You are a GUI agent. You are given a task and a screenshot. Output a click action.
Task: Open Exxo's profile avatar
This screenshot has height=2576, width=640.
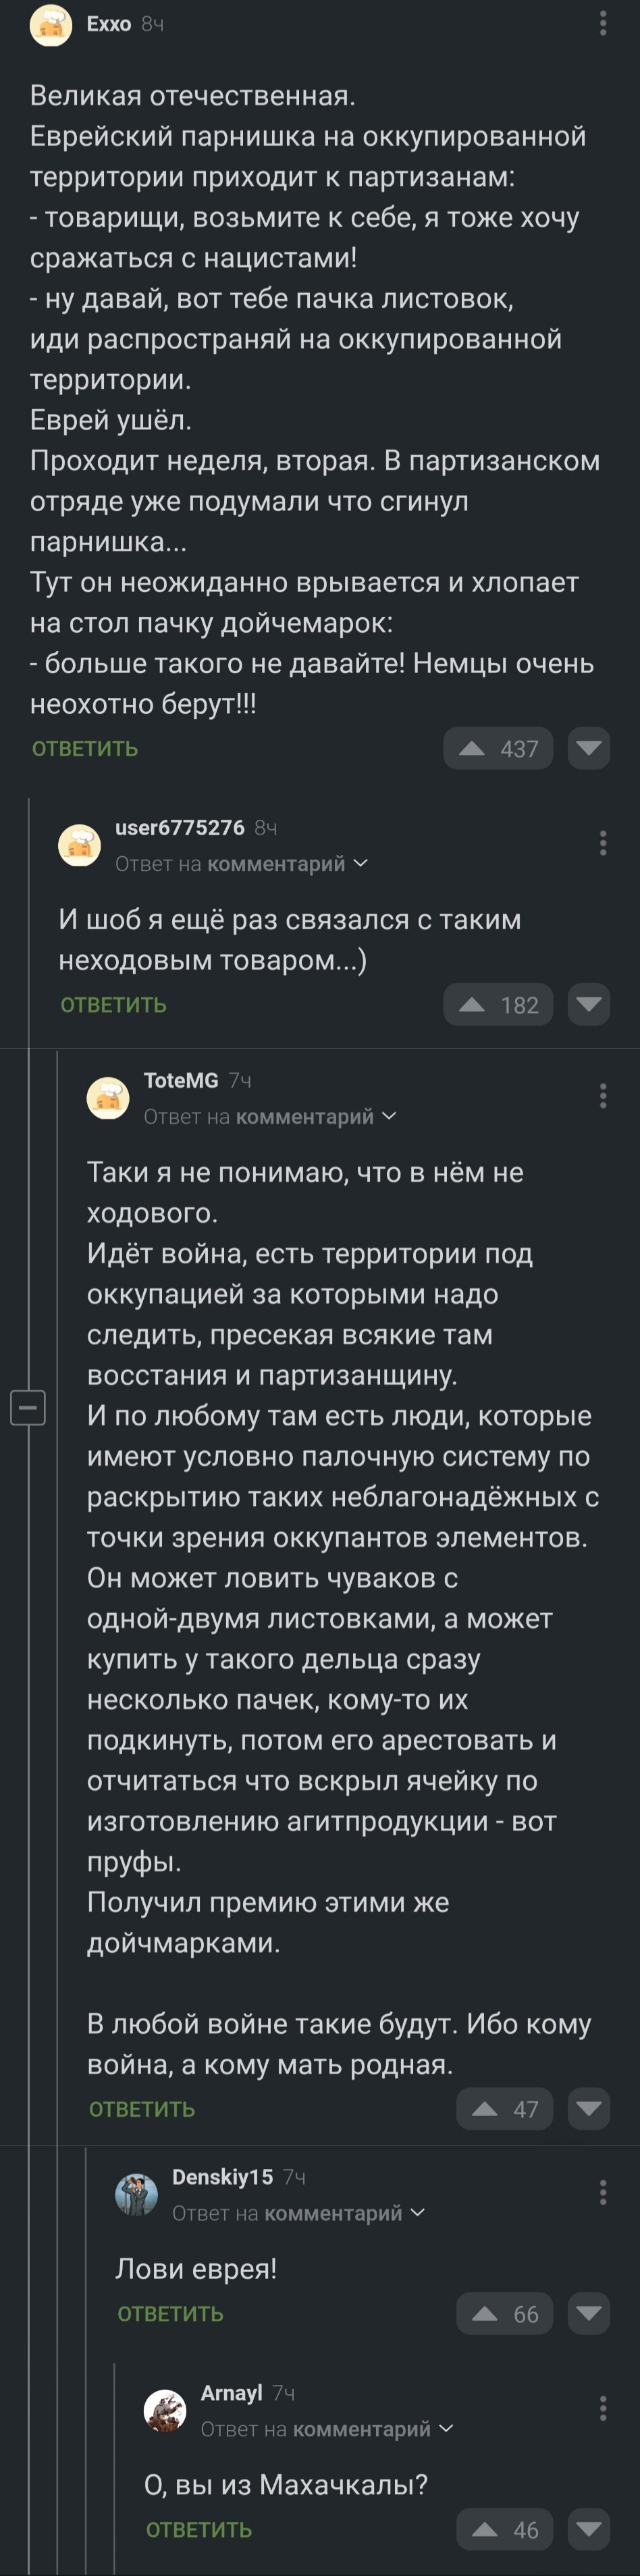point(51,25)
